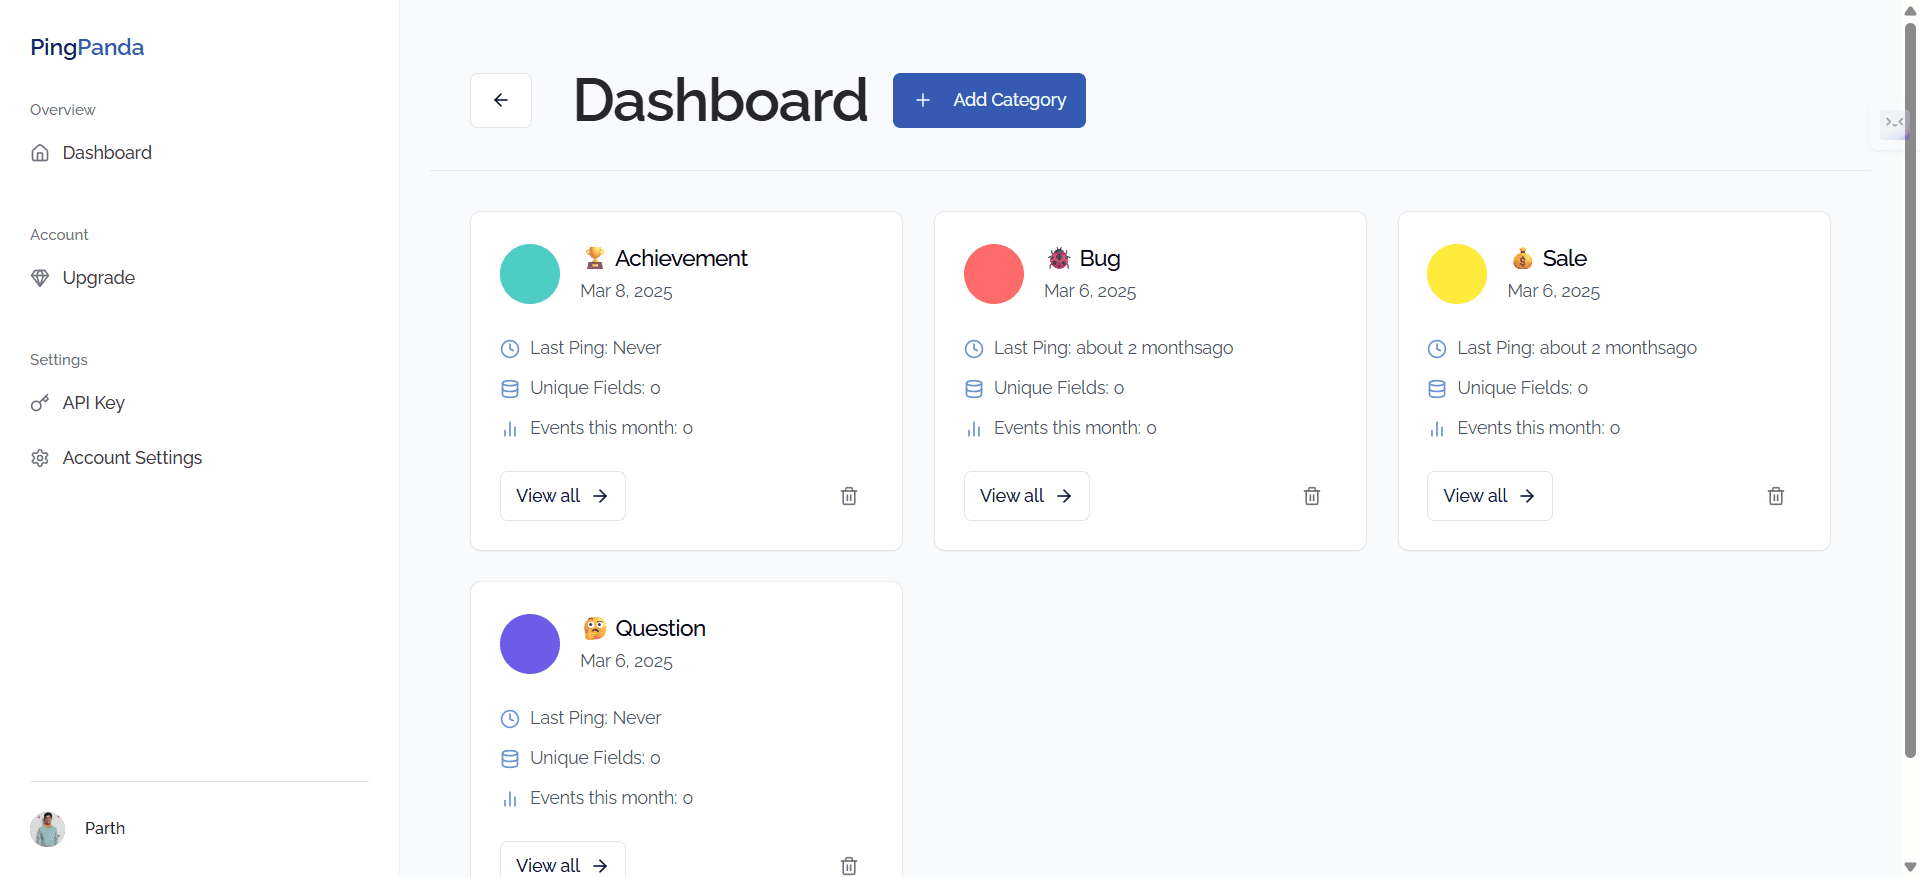This screenshot has width=1920, height=877.
Task: Click the user avatar for Parth
Action: tap(47, 829)
